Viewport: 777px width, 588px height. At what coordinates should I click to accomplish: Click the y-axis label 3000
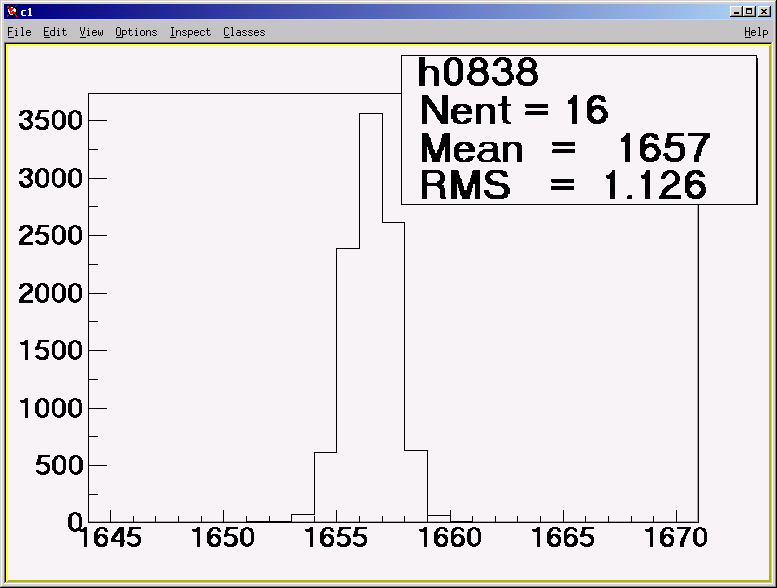click(x=51, y=178)
